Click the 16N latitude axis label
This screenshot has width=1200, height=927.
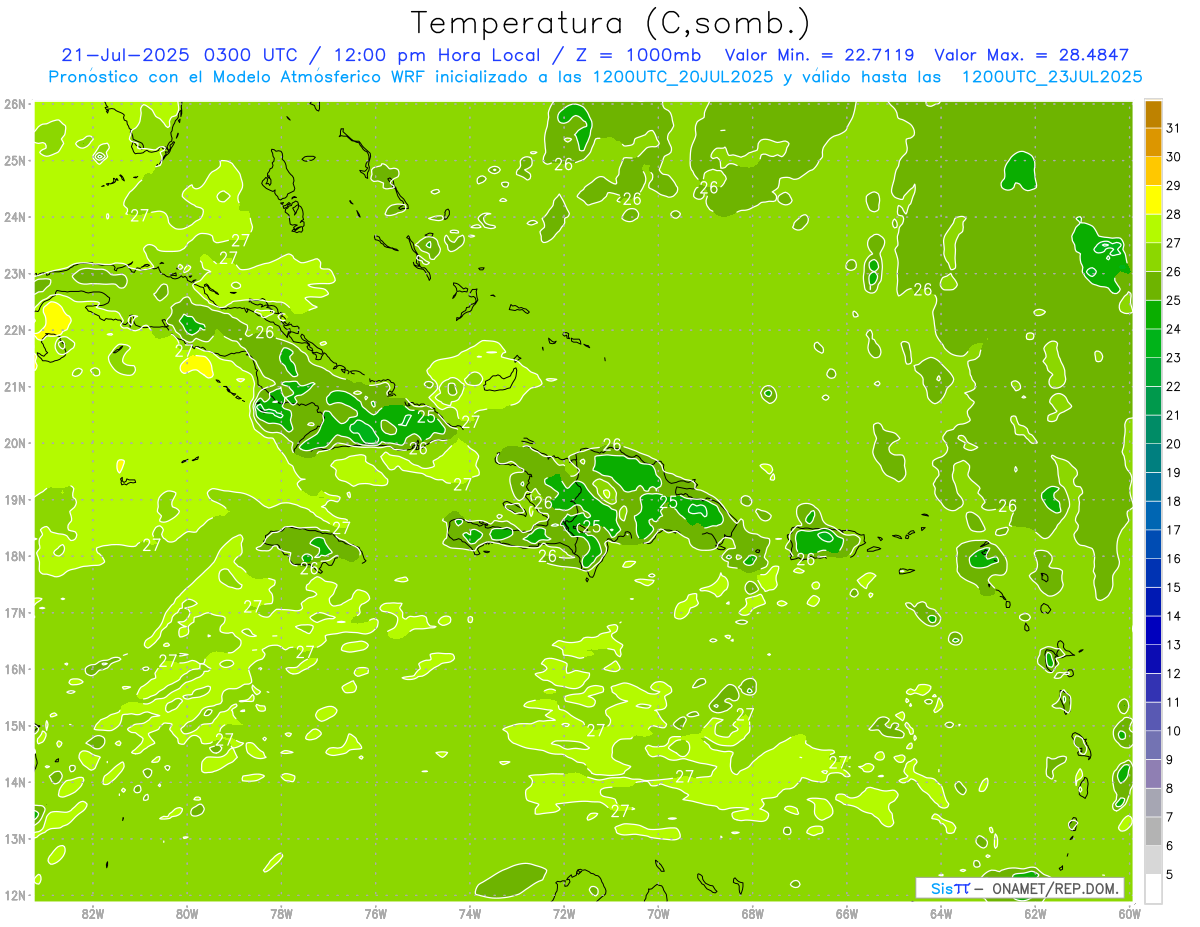(x=14, y=669)
